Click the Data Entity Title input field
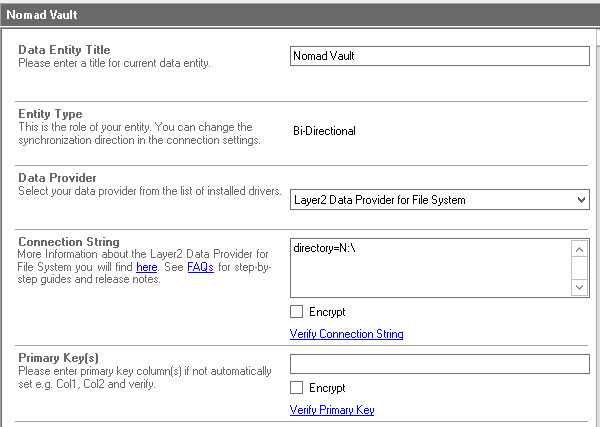 [x=439, y=56]
